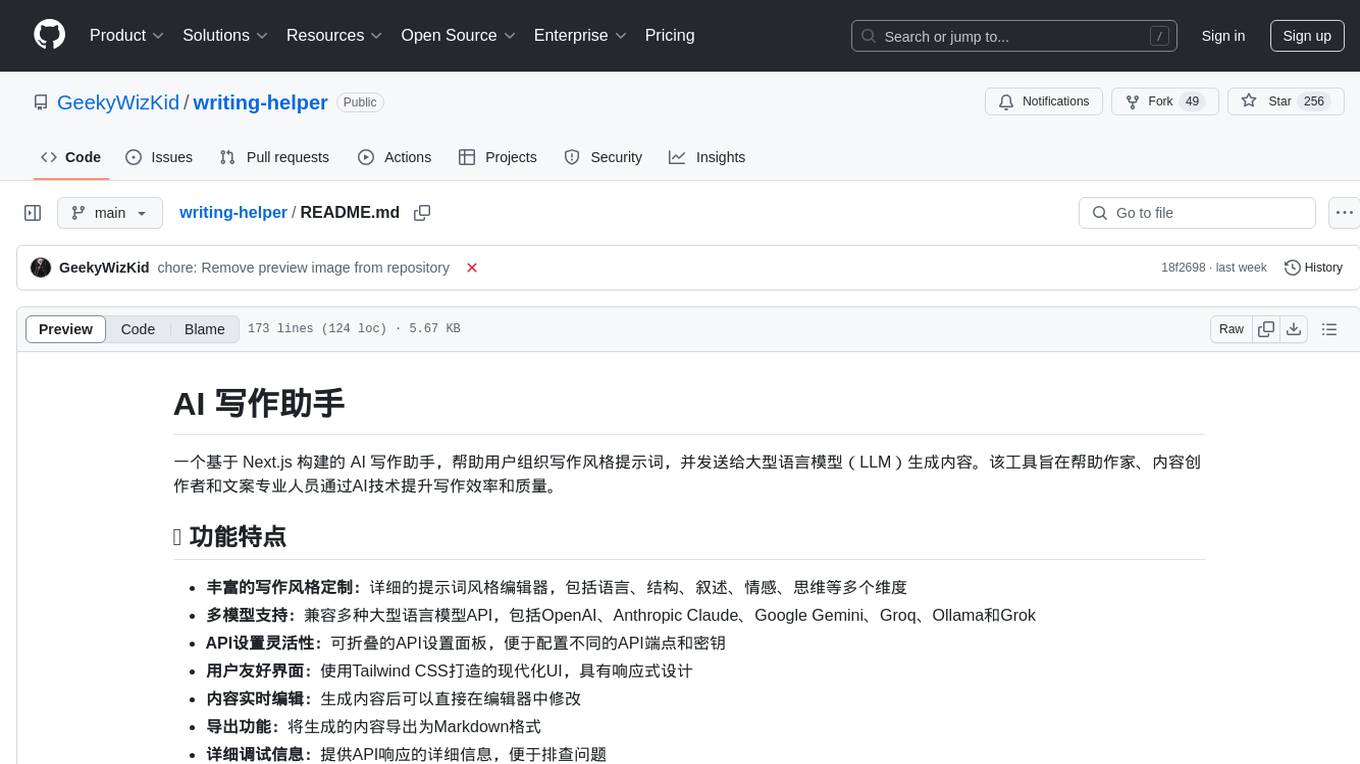Click the Public visibility label
1360x764 pixels.
(360, 102)
